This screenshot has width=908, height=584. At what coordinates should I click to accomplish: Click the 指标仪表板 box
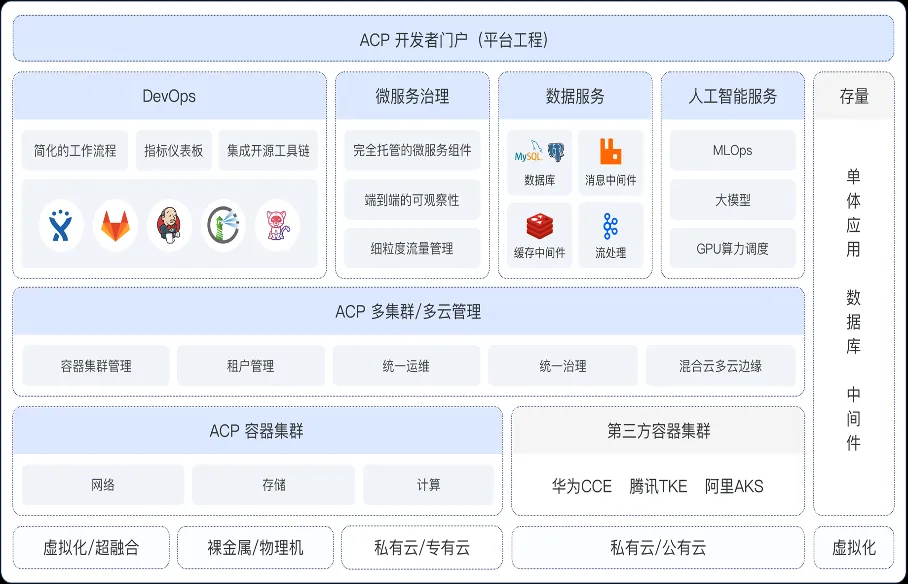173,151
